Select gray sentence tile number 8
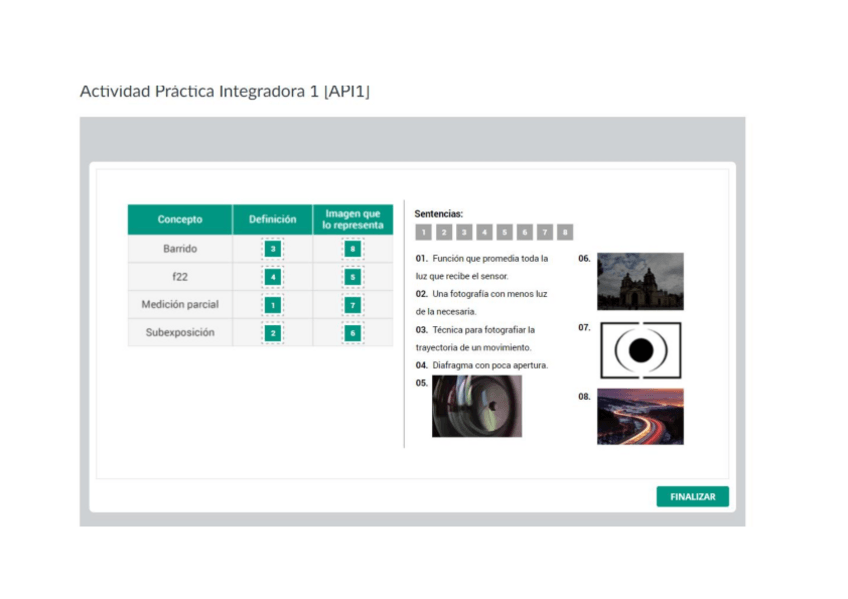Image resolution: width=848 pixels, height=599 pixels. pos(565,232)
